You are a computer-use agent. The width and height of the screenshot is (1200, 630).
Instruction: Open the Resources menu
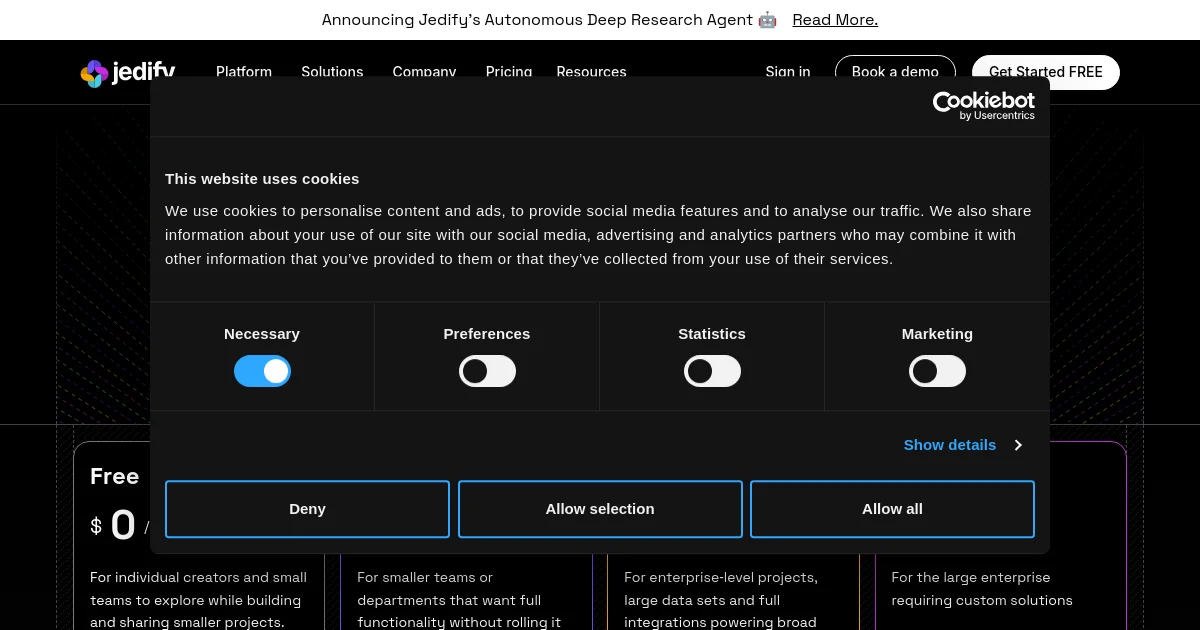click(x=591, y=72)
